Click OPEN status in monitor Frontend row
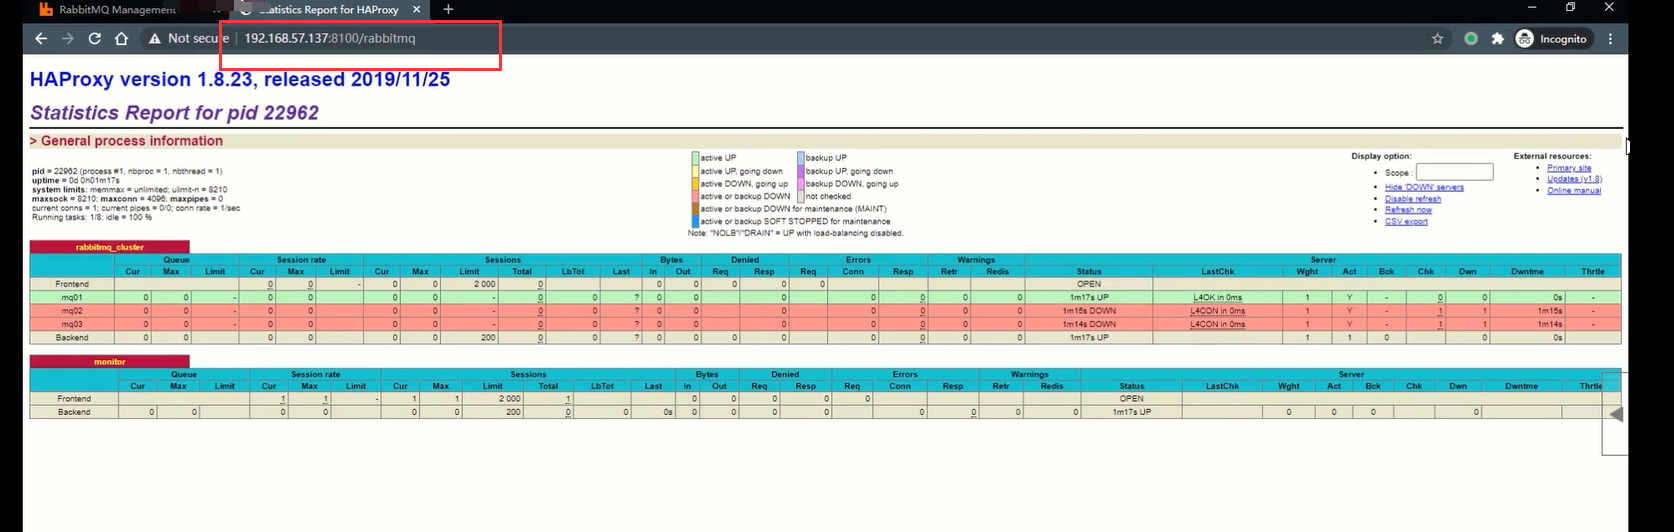 pos(1131,399)
